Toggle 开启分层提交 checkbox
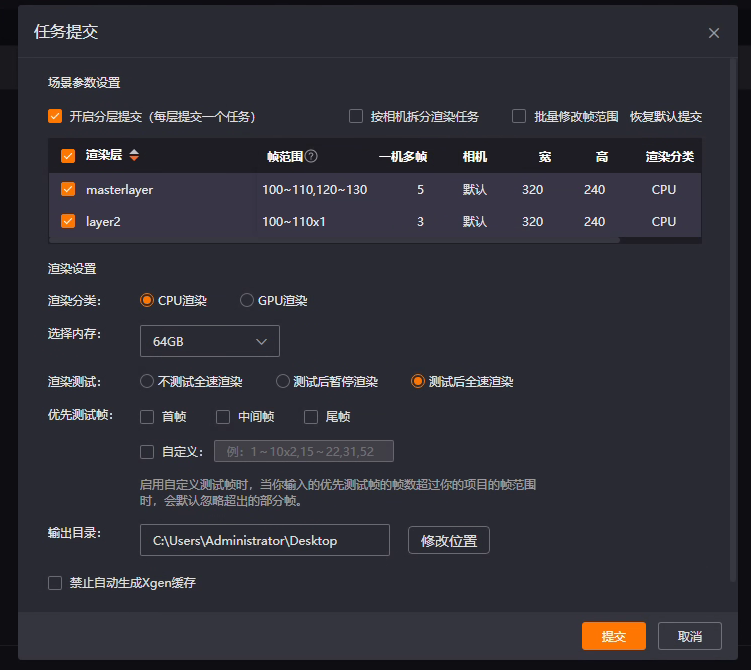The width and height of the screenshot is (751, 670). 55,116
